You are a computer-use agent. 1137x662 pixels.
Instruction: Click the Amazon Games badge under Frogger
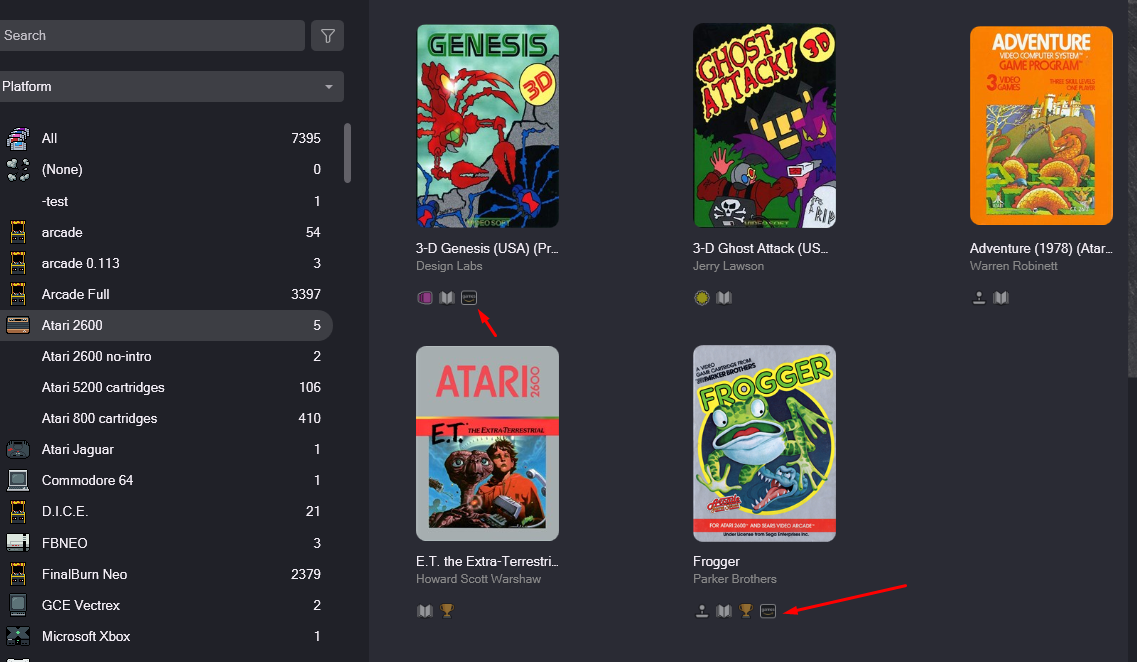click(x=768, y=611)
